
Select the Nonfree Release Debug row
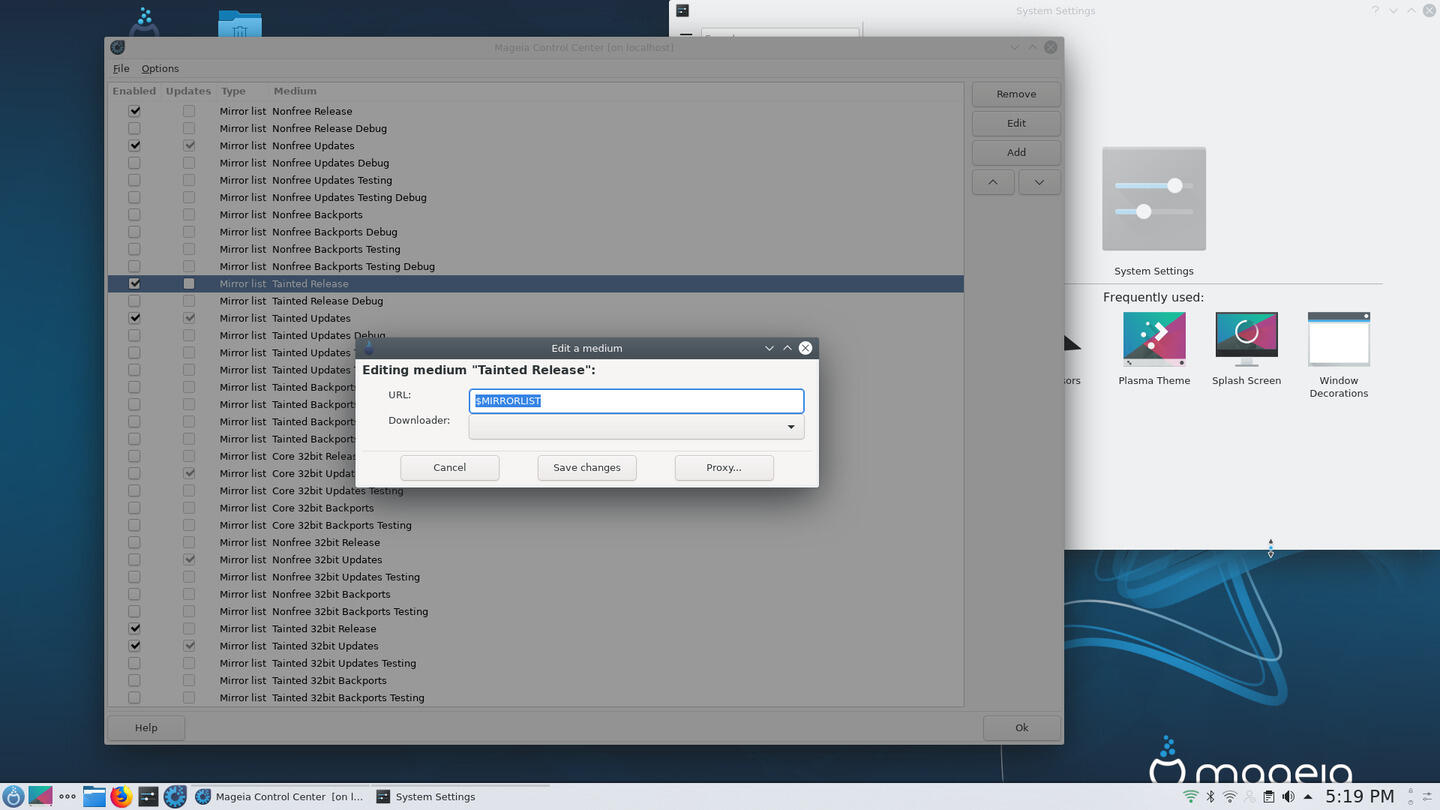[535, 129]
